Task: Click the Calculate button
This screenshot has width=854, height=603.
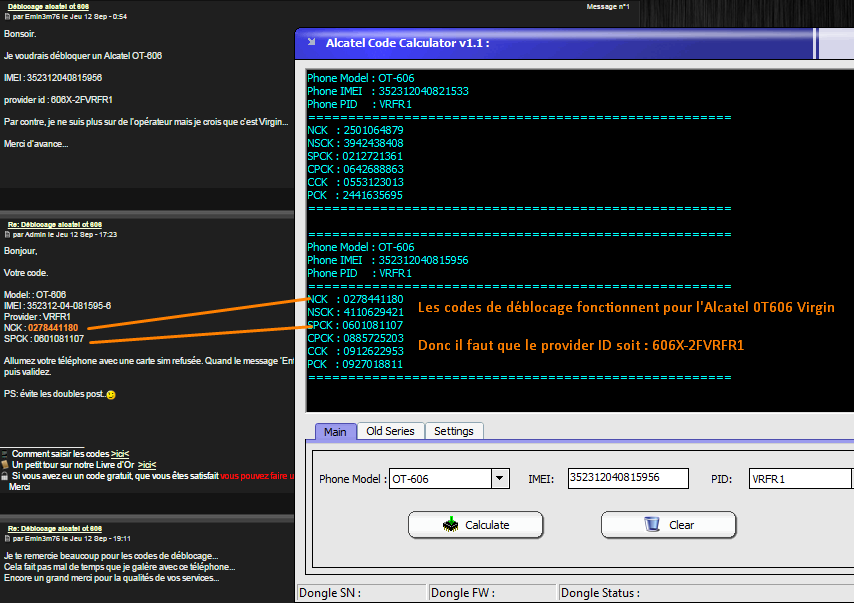Action: (x=475, y=525)
